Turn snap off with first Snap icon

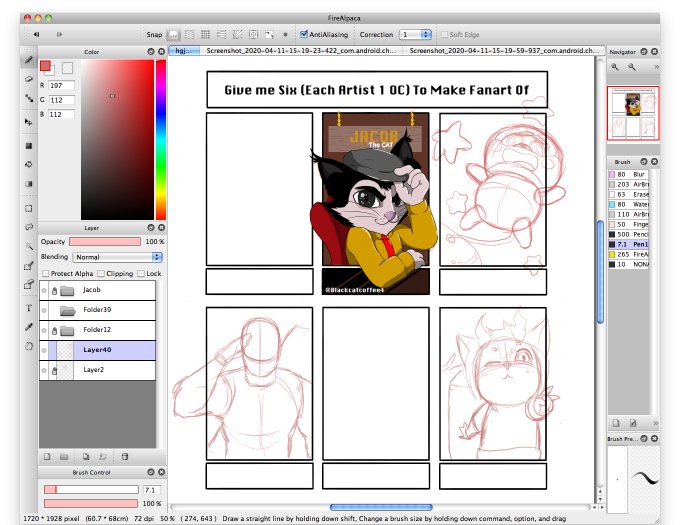[x=173, y=34]
